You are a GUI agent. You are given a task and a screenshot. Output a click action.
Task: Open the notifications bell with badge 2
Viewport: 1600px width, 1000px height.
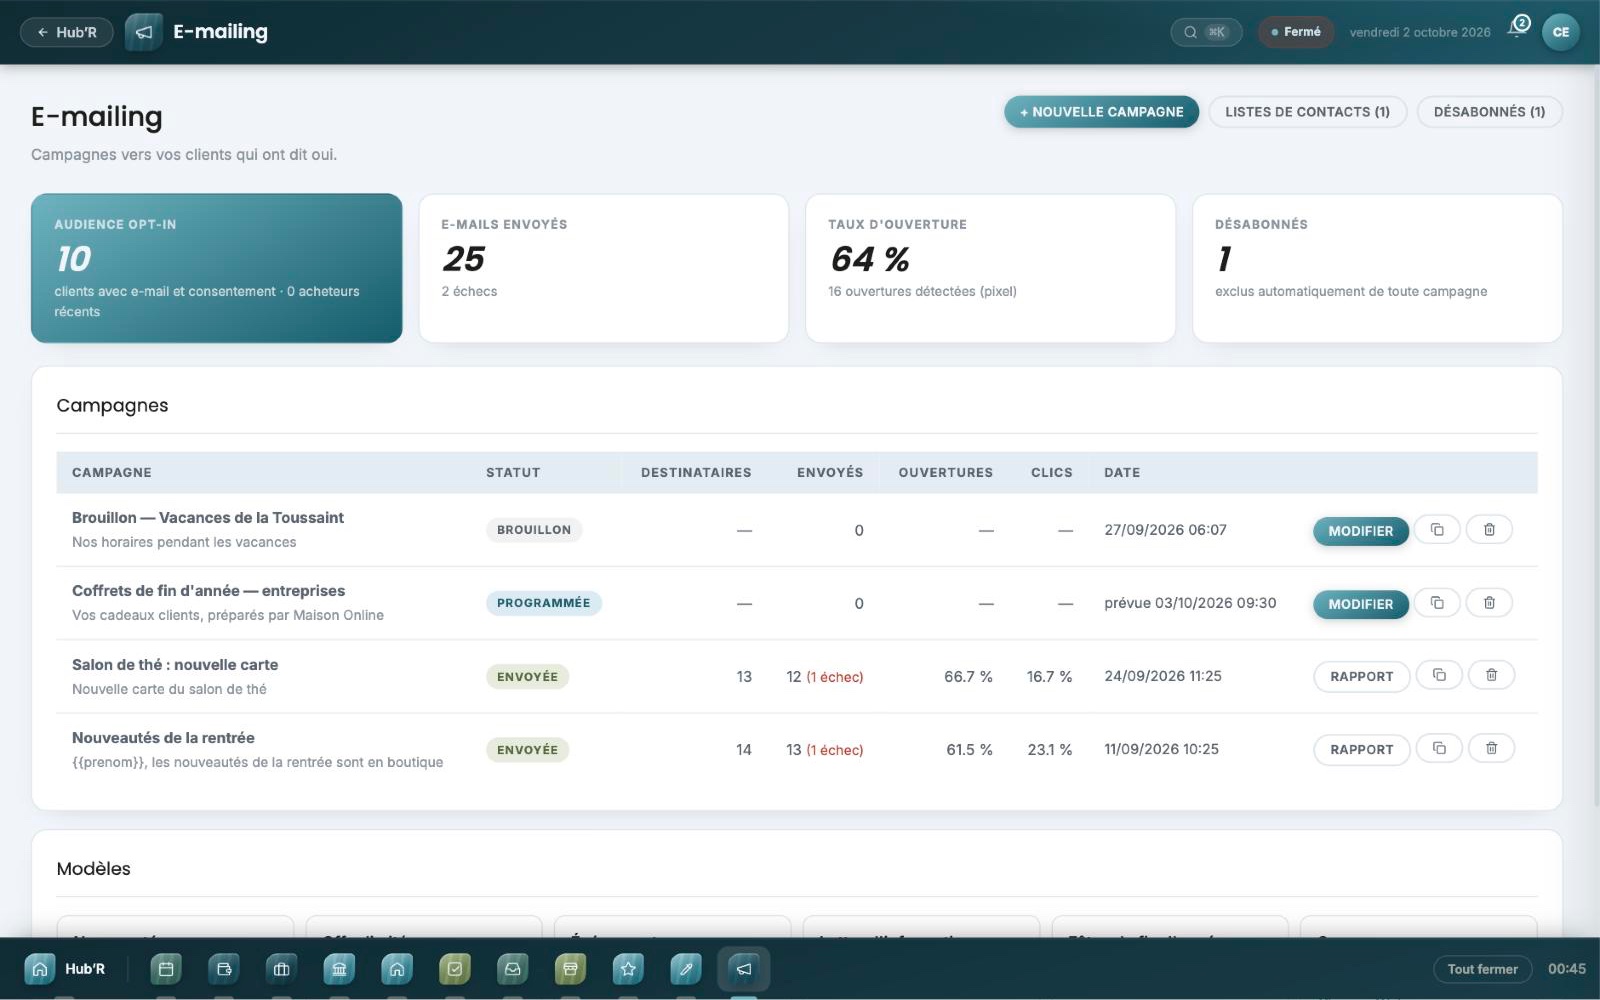click(1519, 28)
